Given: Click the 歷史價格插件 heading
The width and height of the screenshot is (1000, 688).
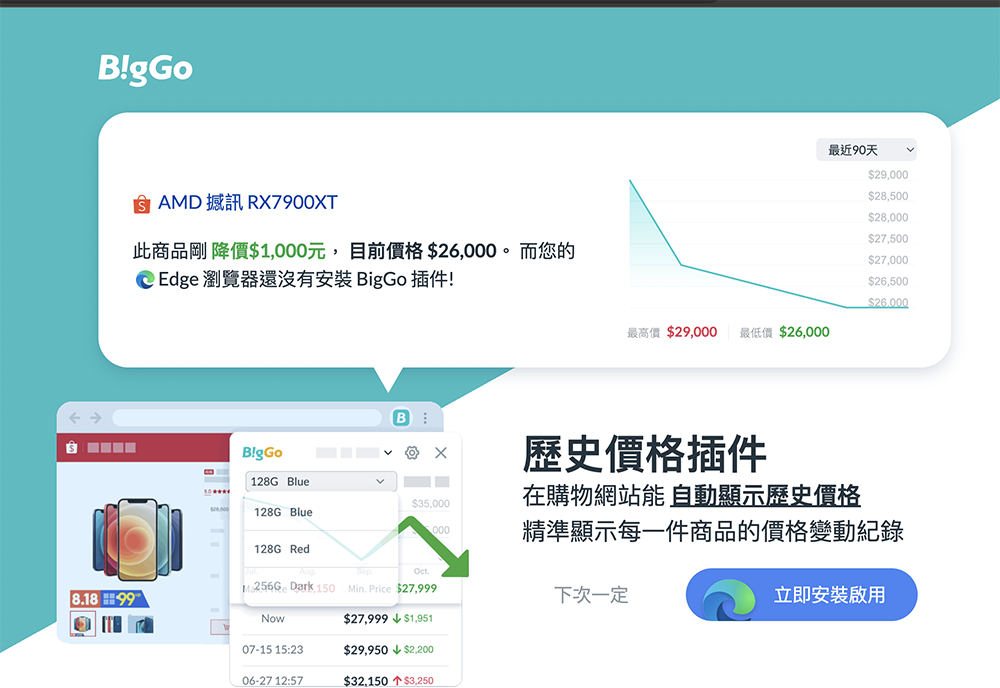Looking at the screenshot, I should coord(644,454).
